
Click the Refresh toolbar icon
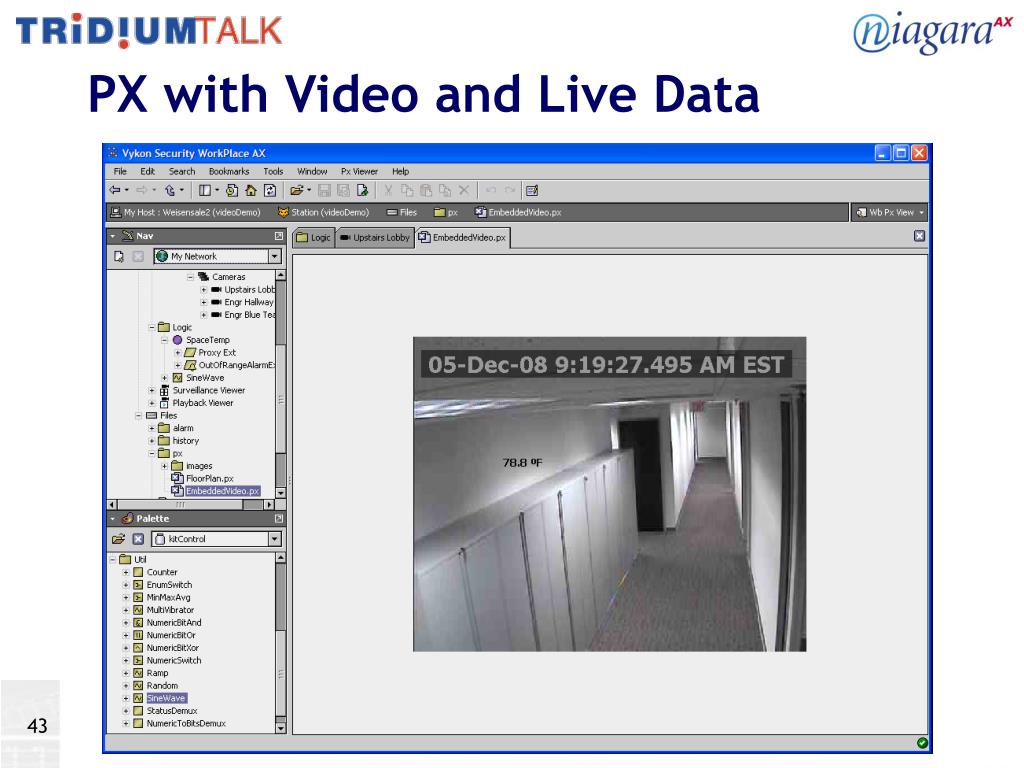[x=270, y=190]
